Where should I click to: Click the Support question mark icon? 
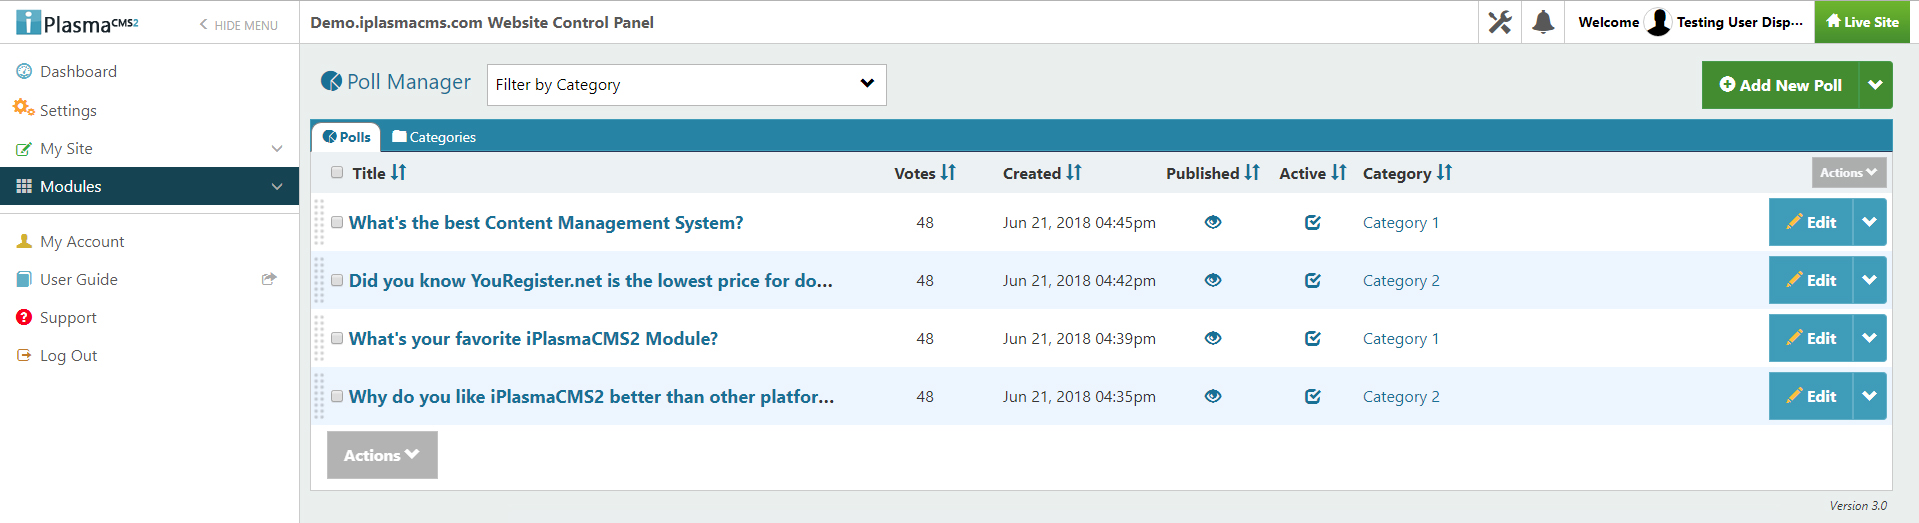point(24,317)
